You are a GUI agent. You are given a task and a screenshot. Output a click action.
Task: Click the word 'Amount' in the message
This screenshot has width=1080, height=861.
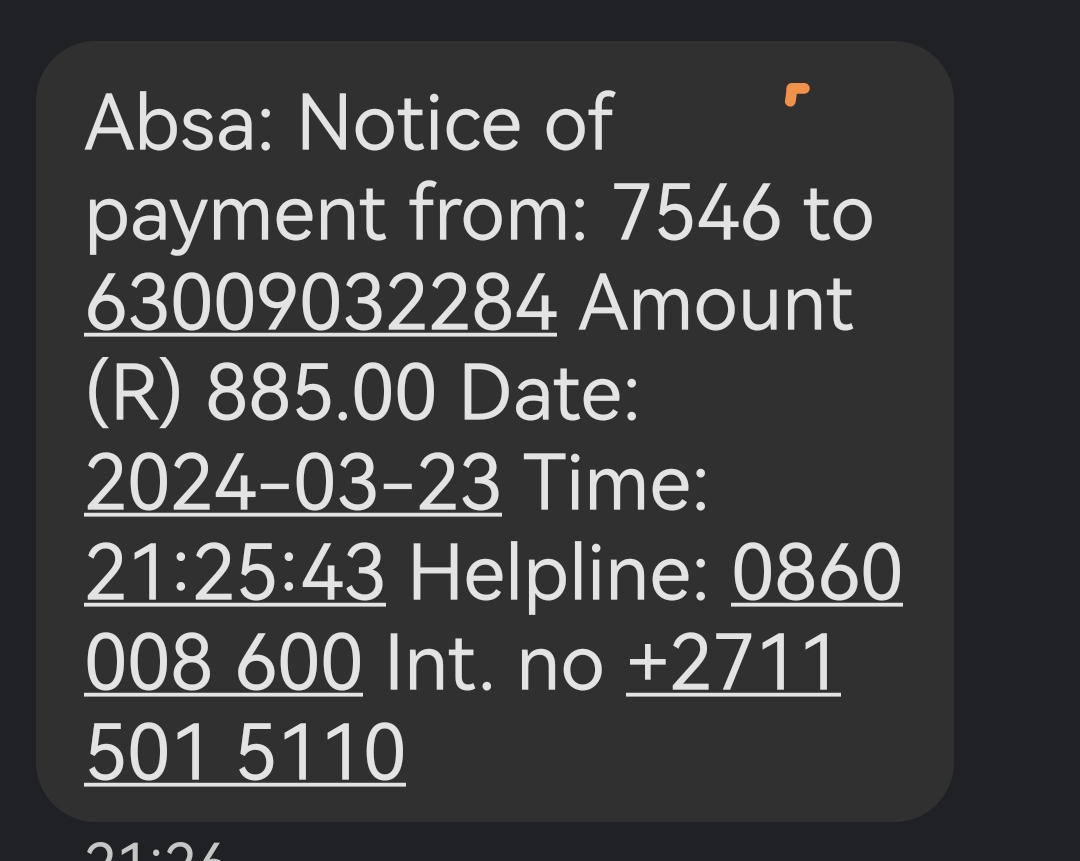pos(716,304)
